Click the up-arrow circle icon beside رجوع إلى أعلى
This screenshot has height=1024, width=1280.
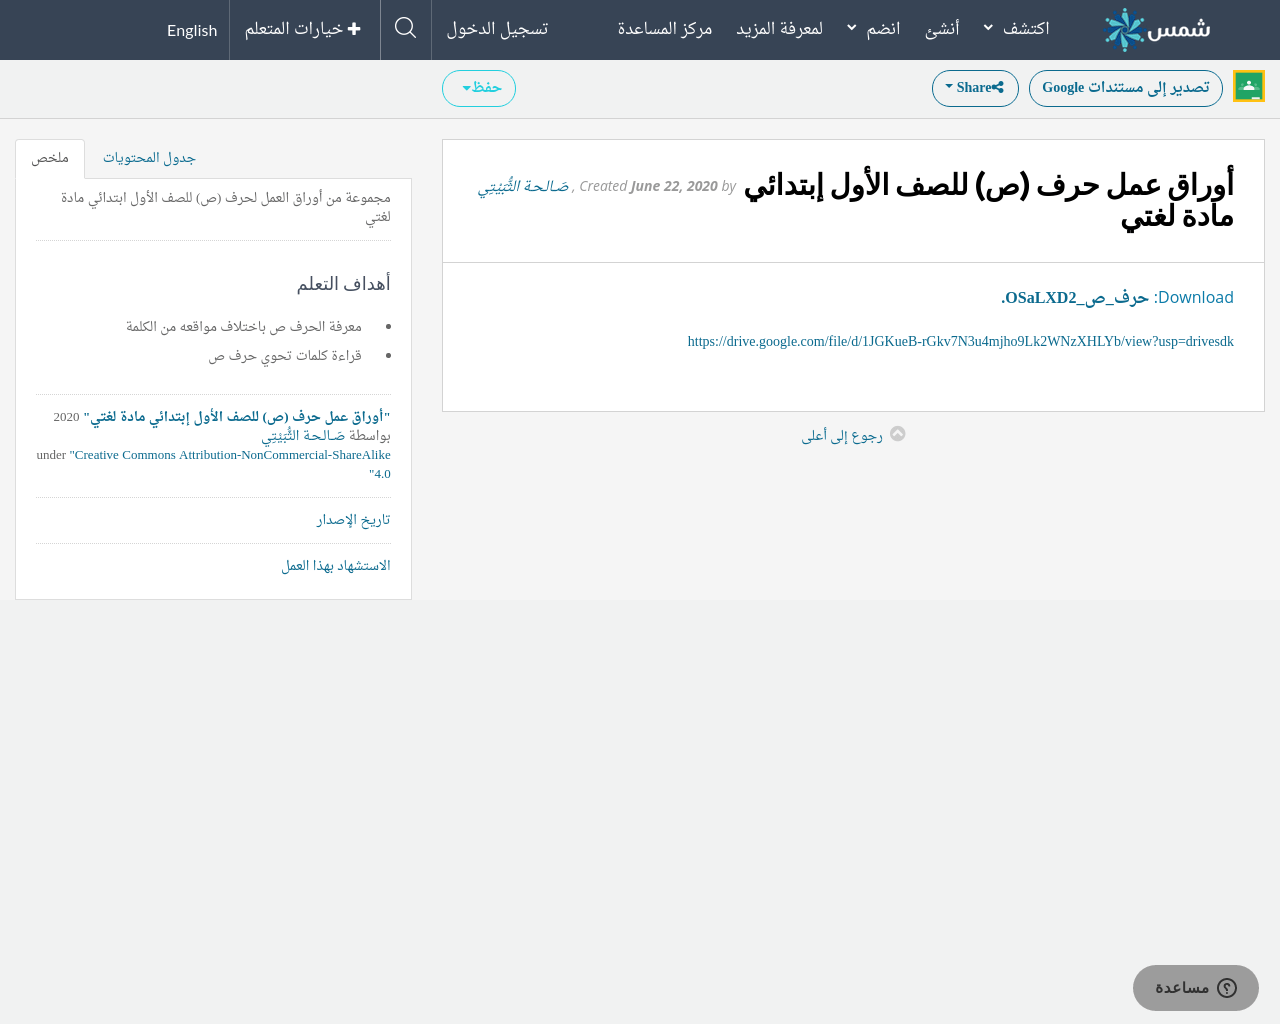(898, 434)
